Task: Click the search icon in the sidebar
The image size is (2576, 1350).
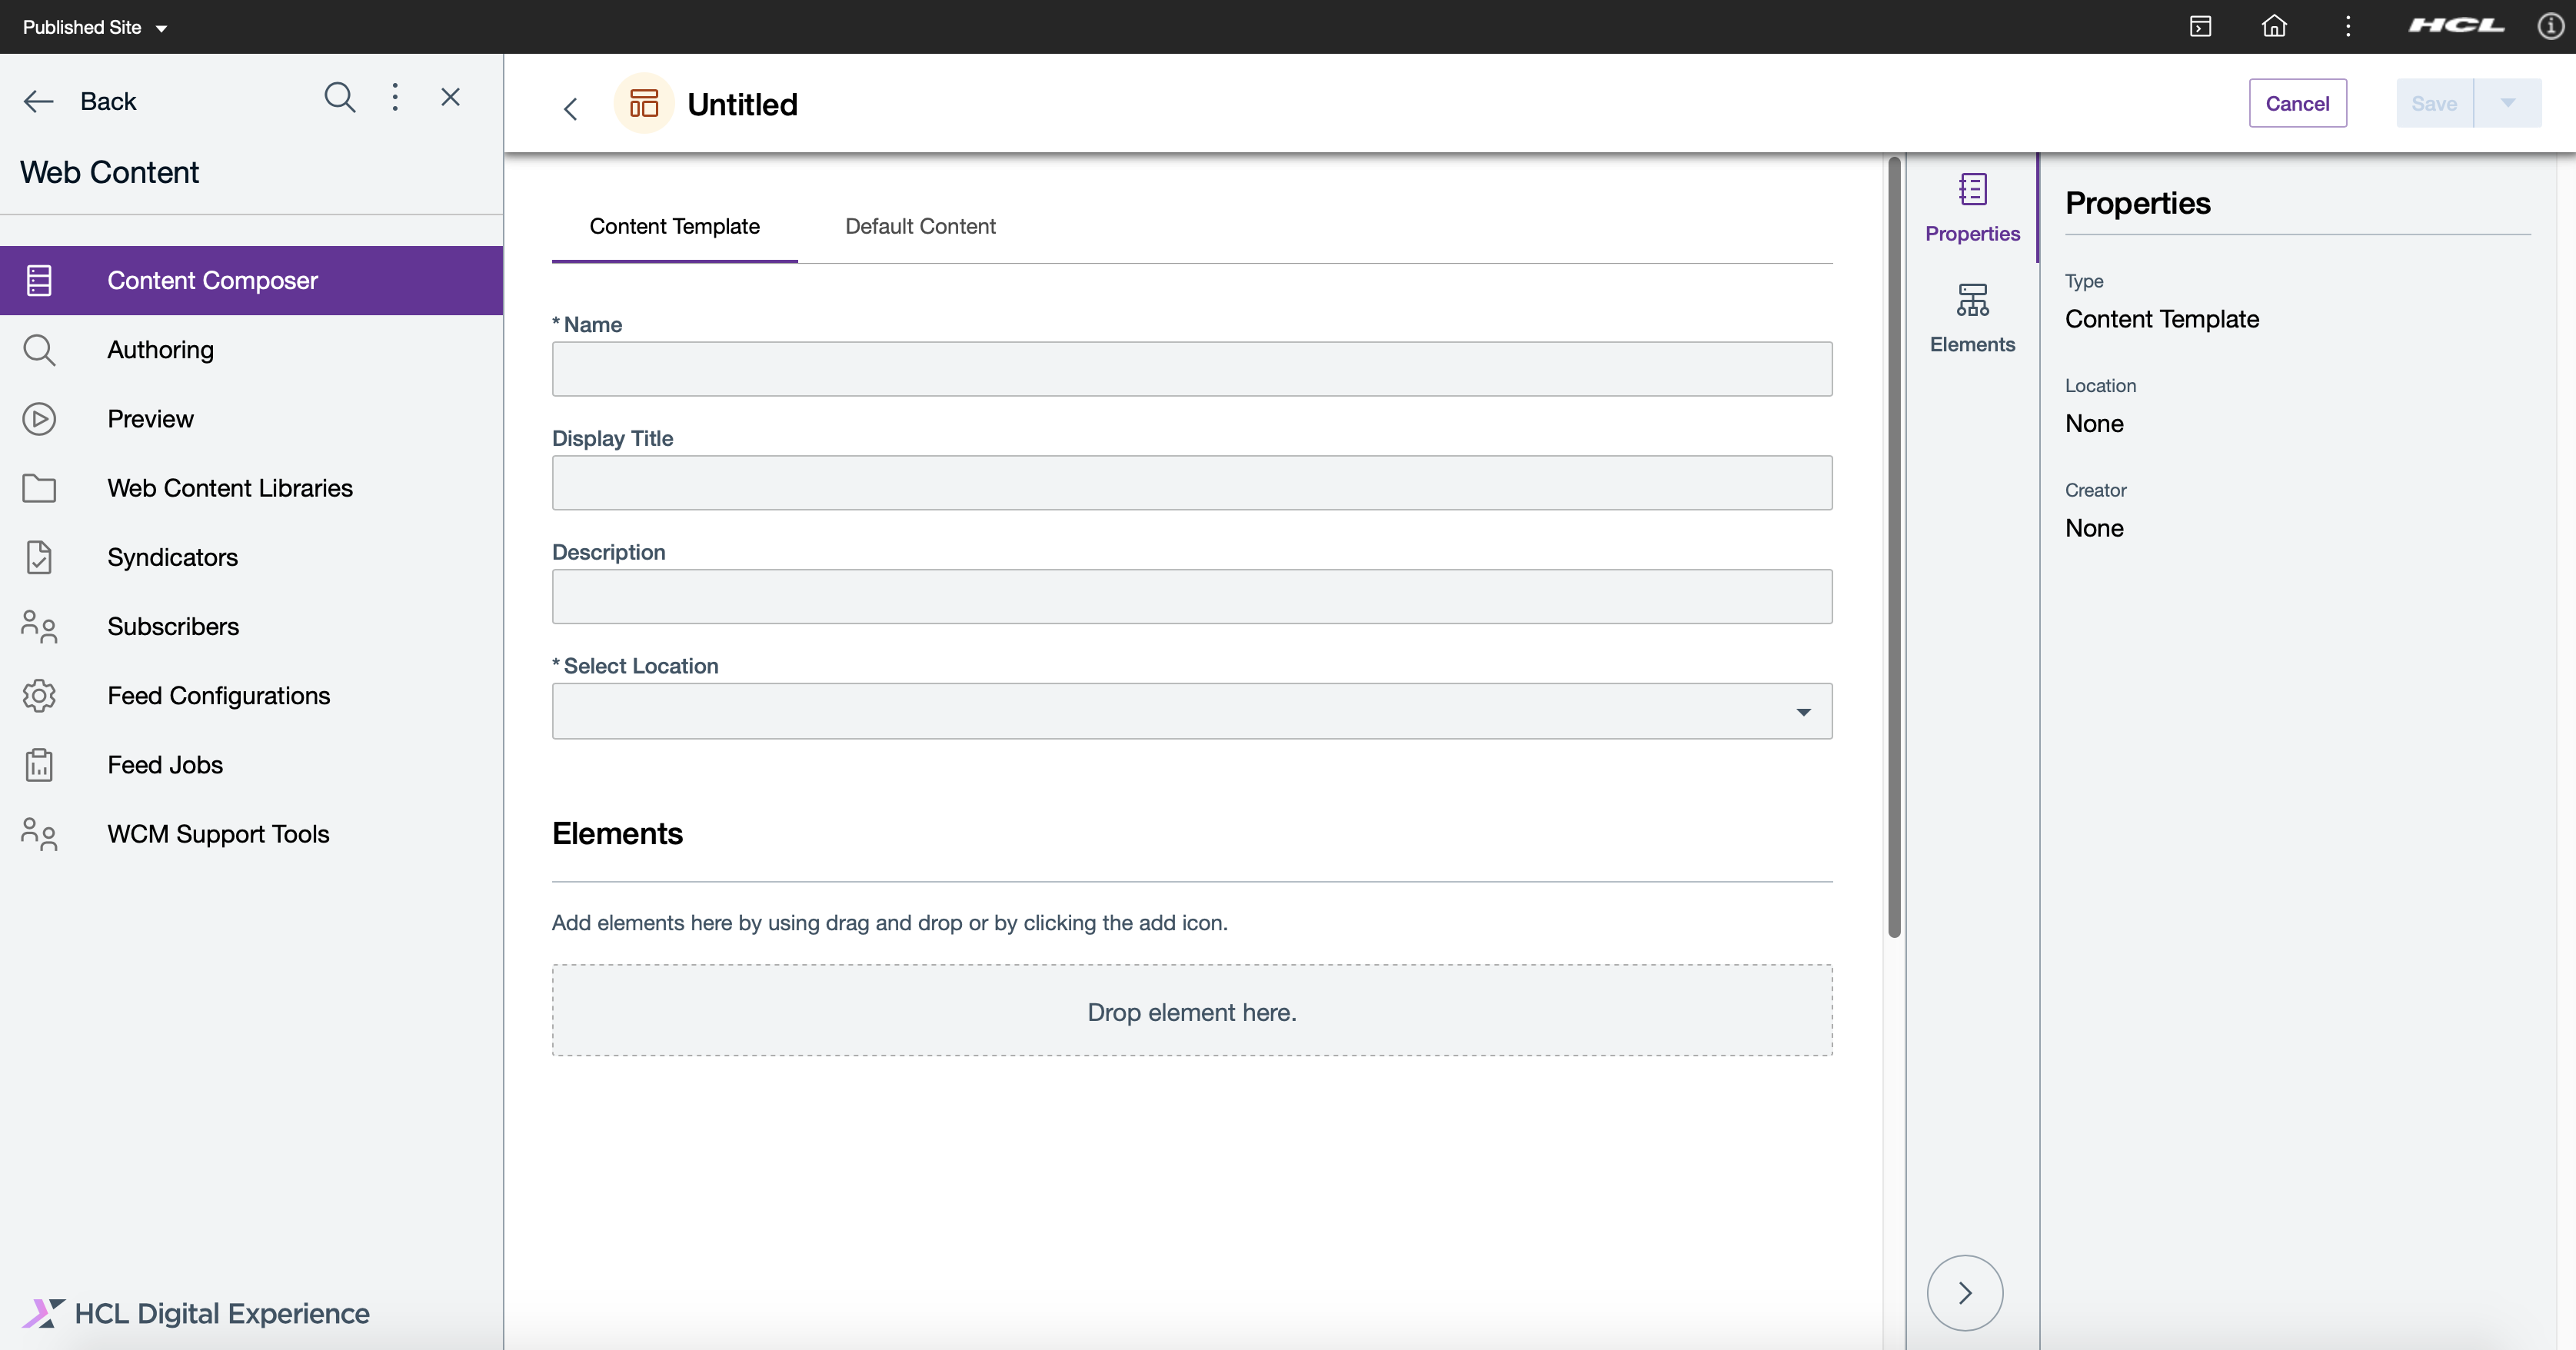Action: click(x=340, y=98)
